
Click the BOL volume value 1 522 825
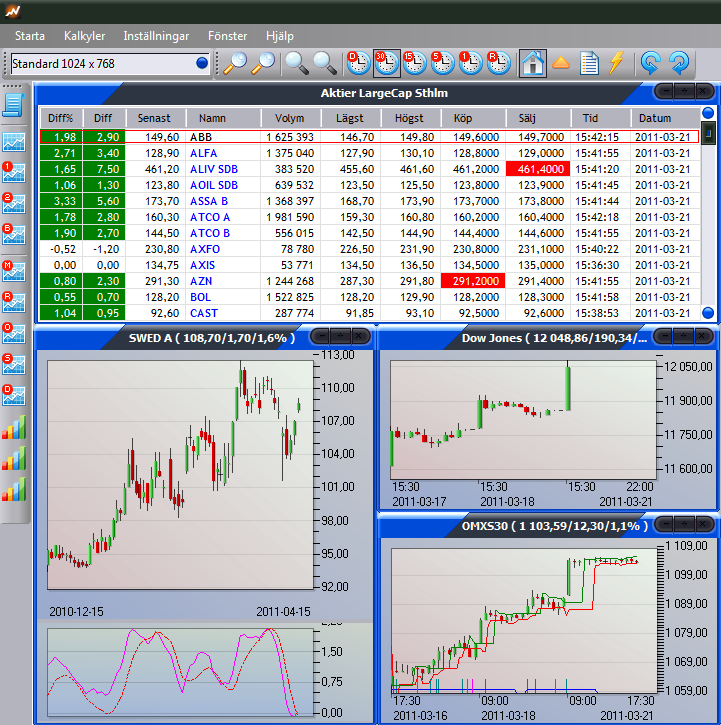(x=290, y=297)
